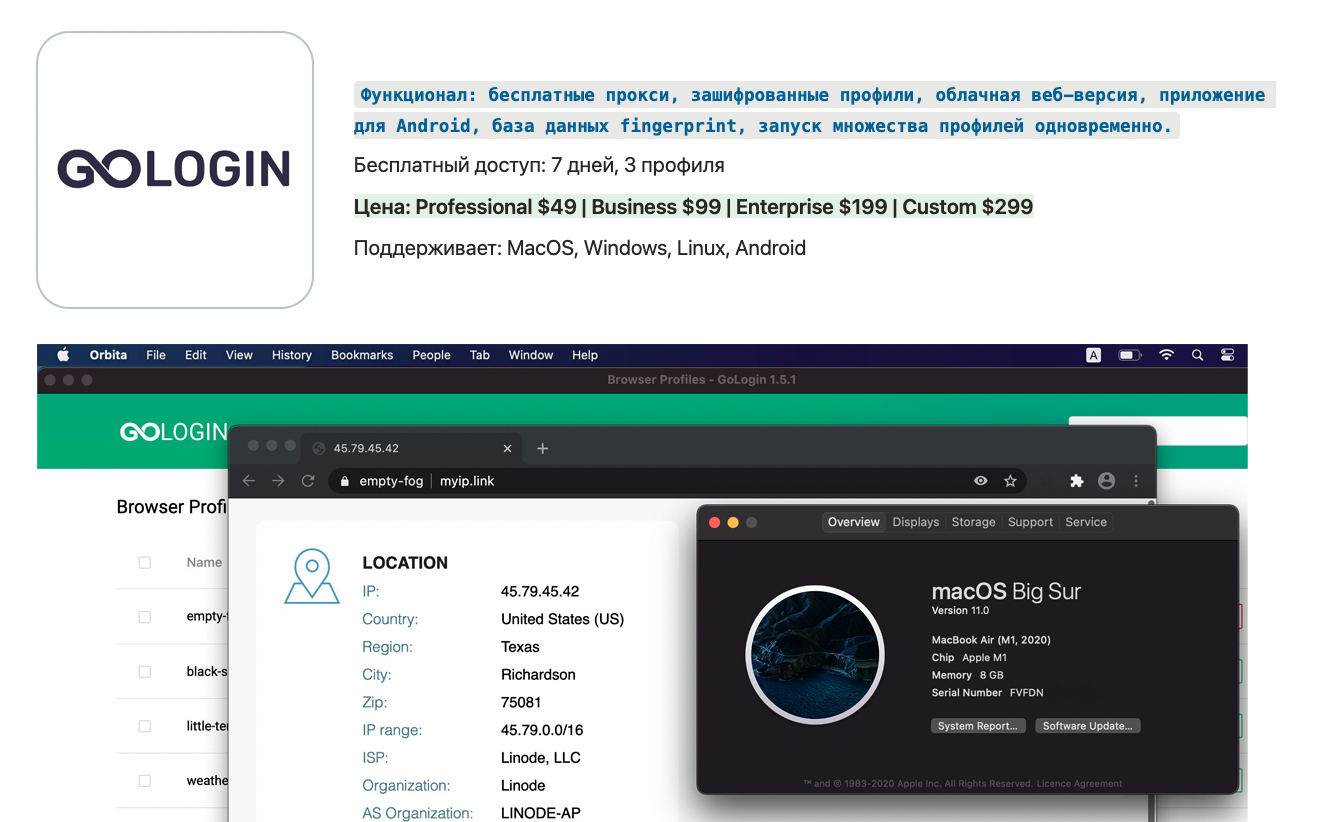Open the History menu
This screenshot has height=822, width=1344.
coord(292,355)
